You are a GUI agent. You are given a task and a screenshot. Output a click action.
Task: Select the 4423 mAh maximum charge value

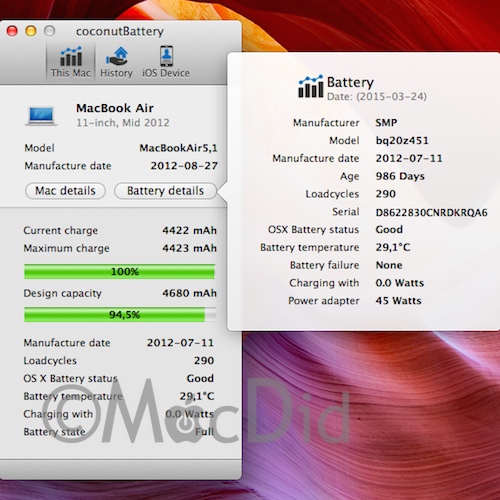(189, 248)
